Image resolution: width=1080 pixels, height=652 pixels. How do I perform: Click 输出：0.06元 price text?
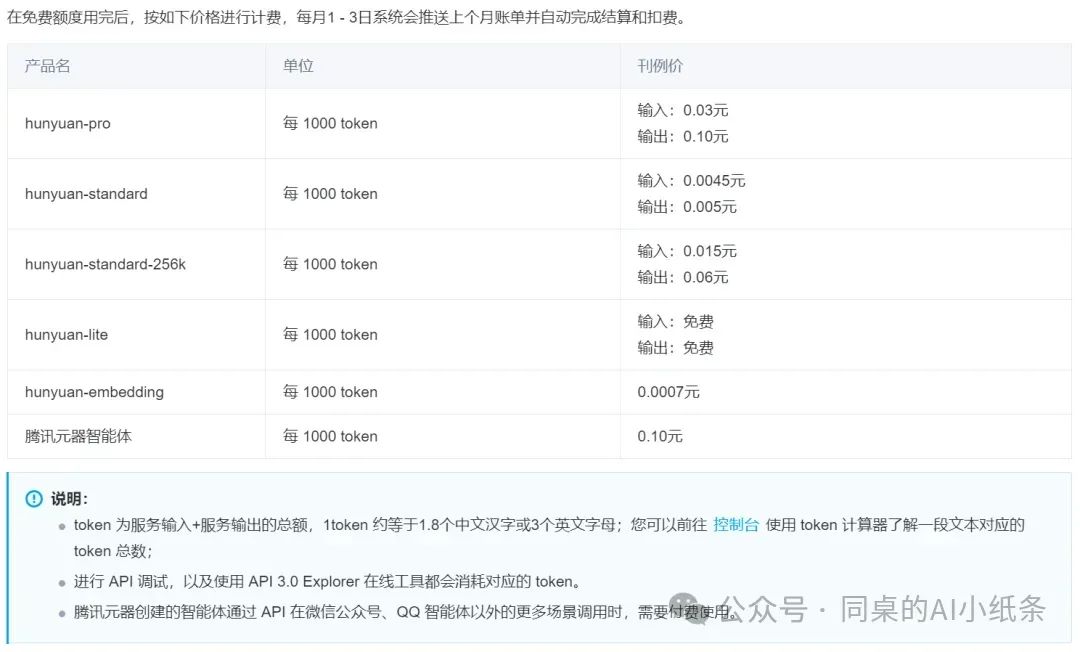[683, 277]
